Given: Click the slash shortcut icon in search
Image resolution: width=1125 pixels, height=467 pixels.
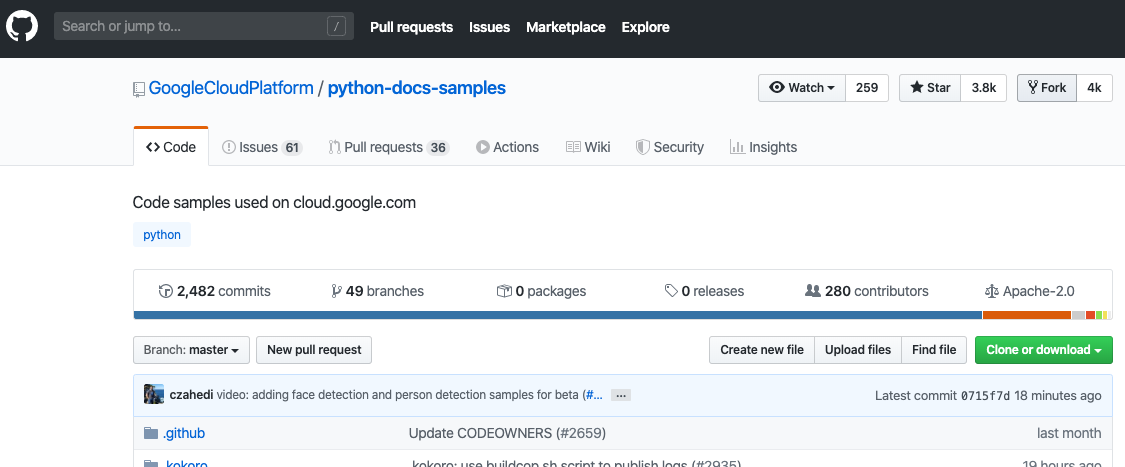Looking at the screenshot, I should click(x=336, y=27).
